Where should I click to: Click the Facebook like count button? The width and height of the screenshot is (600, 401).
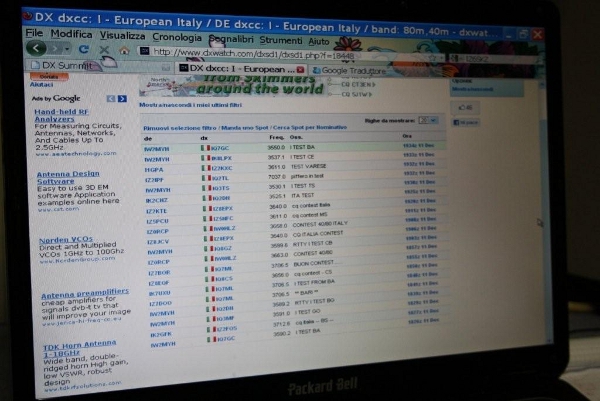tap(465, 108)
